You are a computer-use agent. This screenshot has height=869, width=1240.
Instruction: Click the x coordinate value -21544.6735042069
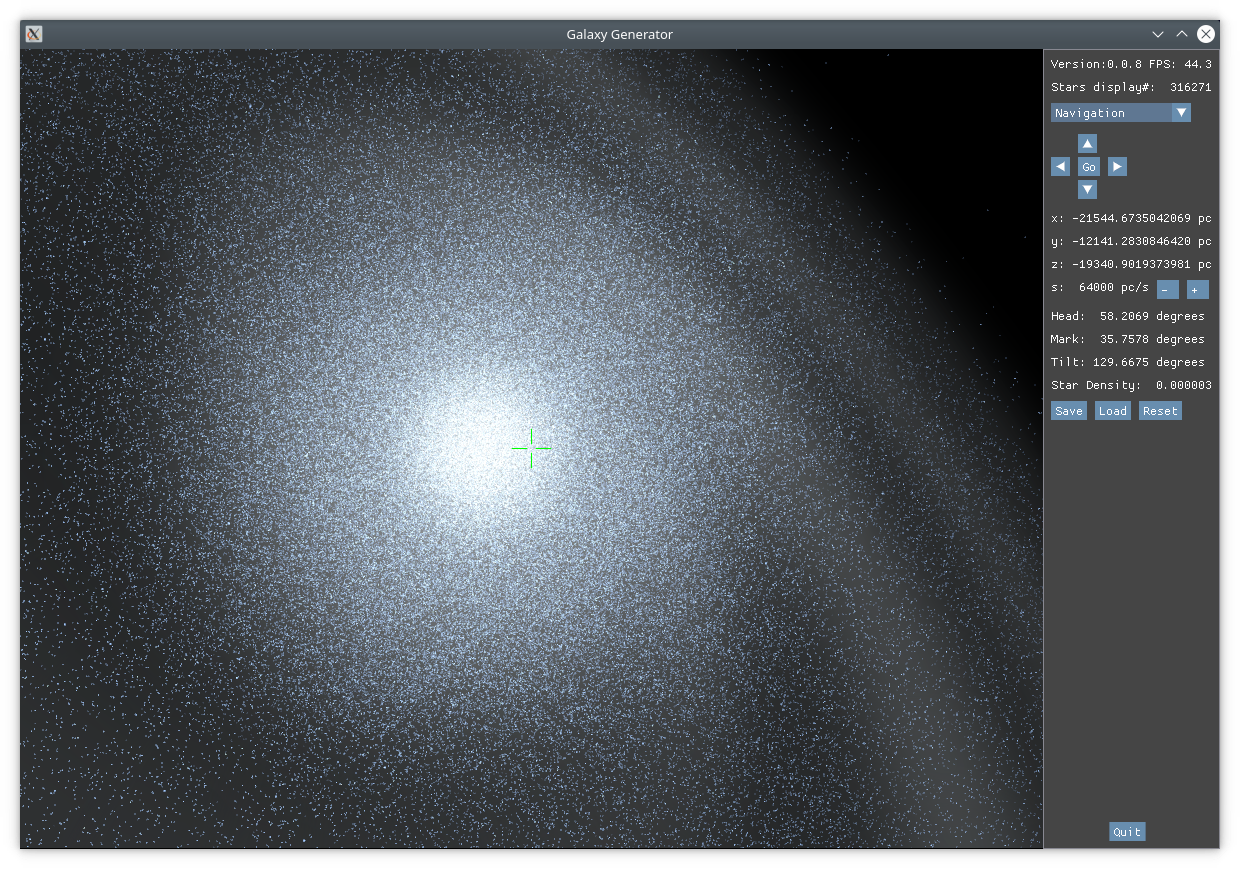pyautogui.click(x=1131, y=218)
